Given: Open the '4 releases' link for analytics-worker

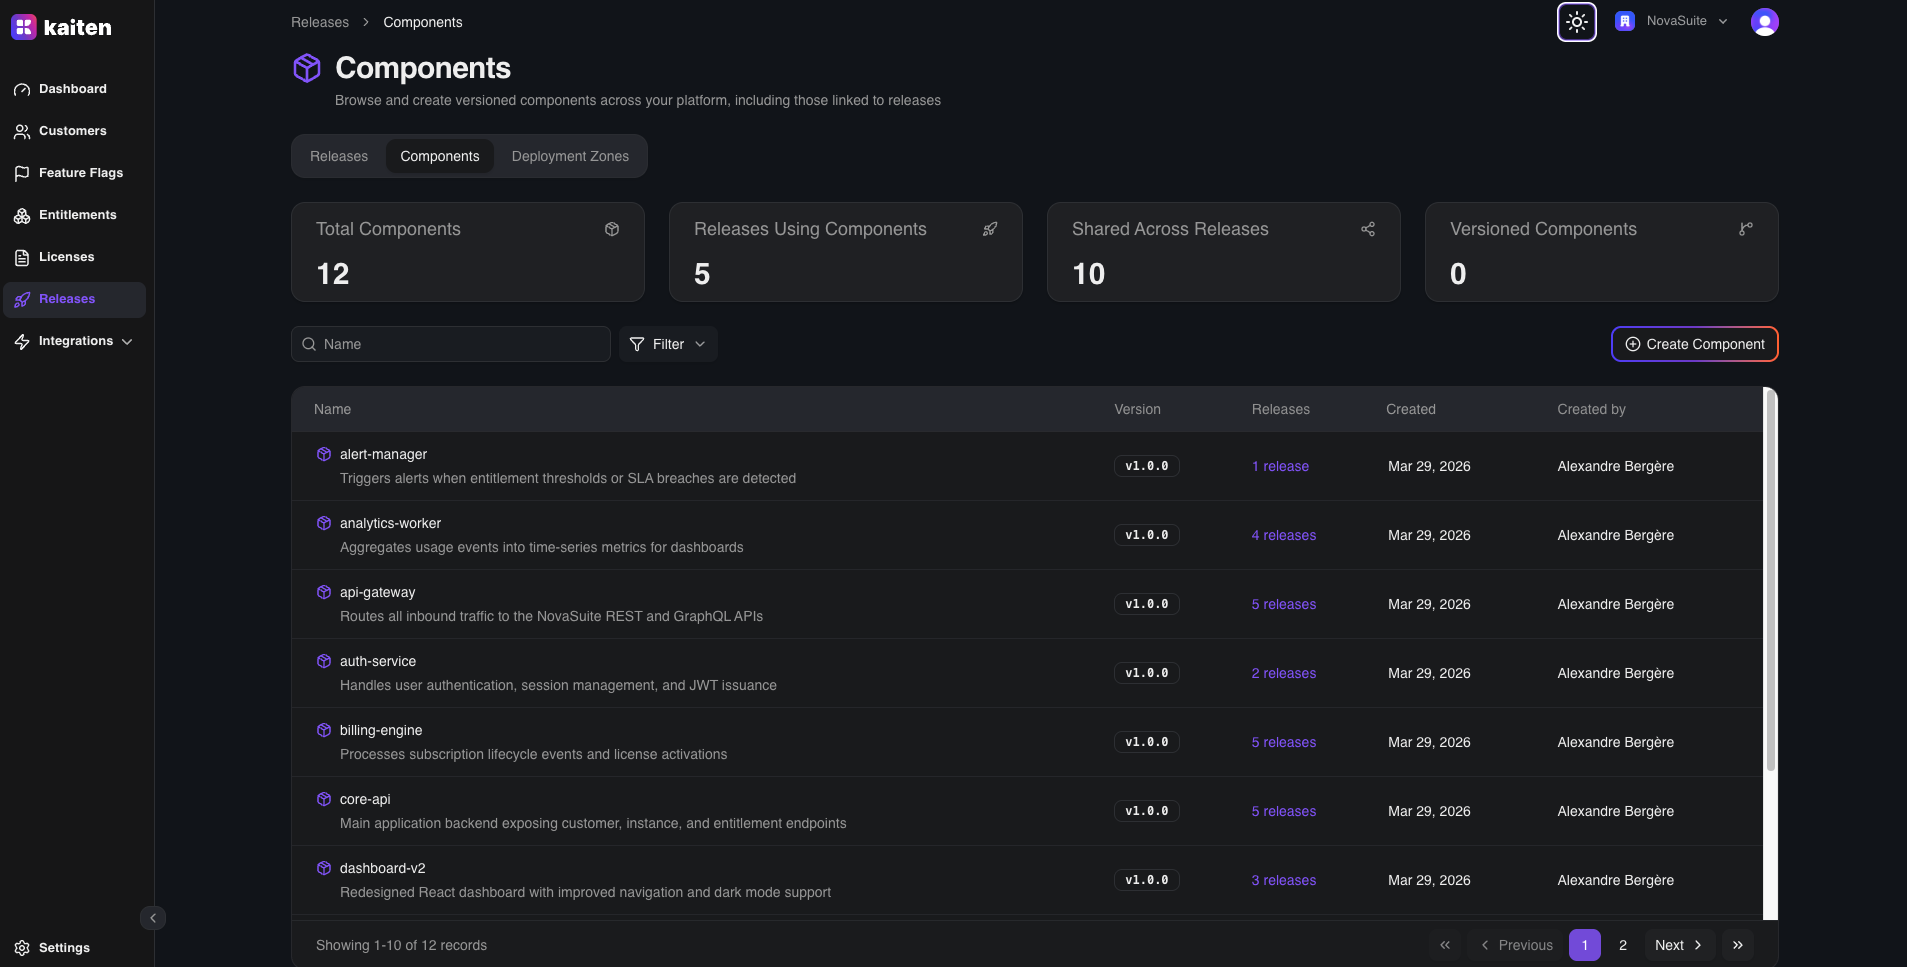Looking at the screenshot, I should pyautogui.click(x=1283, y=535).
